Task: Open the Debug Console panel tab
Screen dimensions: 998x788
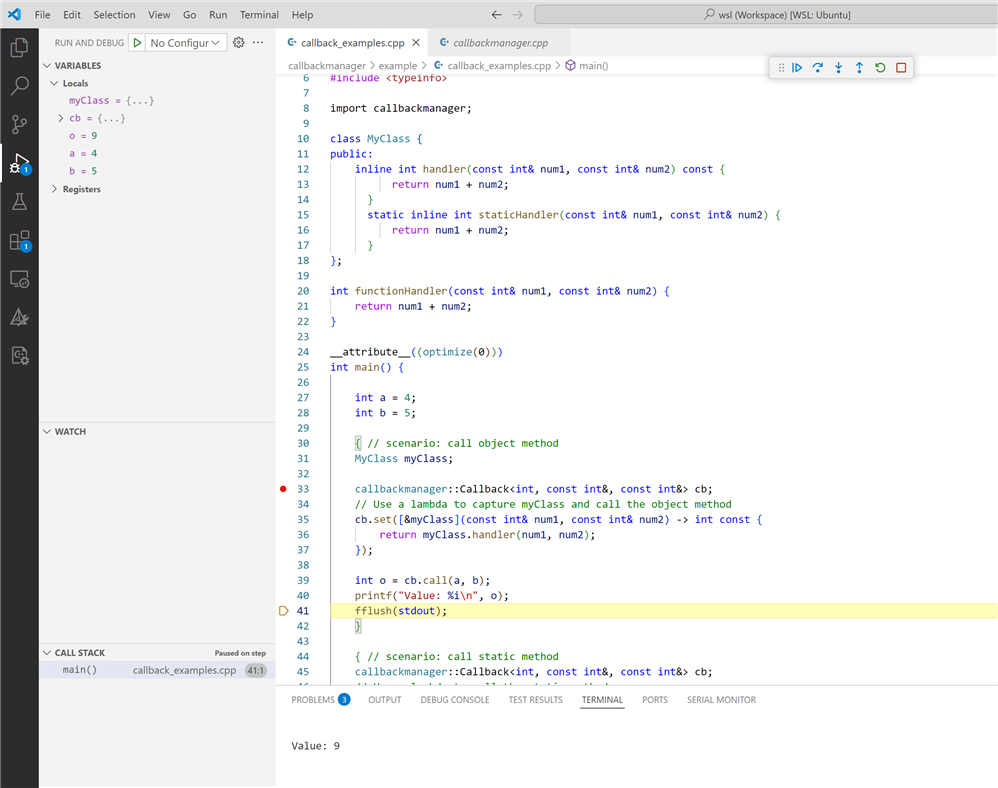Action: tap(454, 700)
